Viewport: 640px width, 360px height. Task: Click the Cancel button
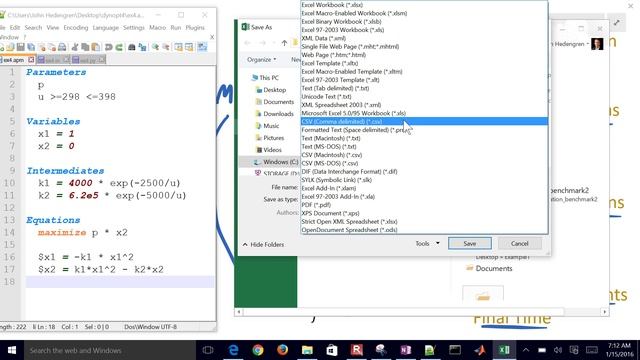pos(520,243)
